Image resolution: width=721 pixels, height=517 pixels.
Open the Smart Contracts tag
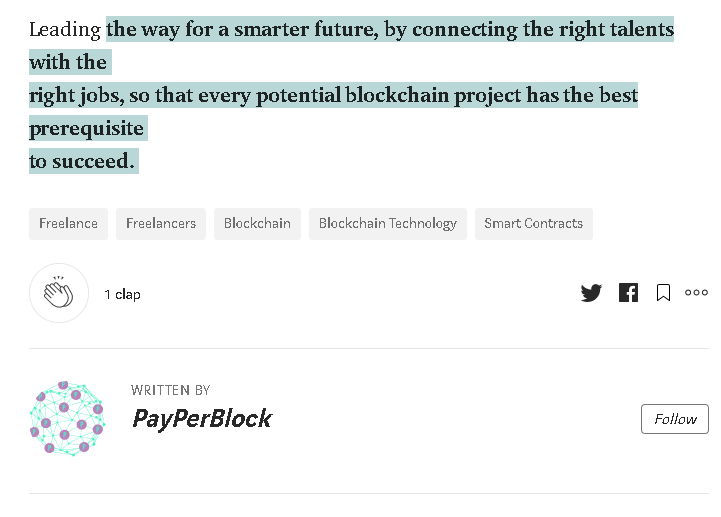533,224
